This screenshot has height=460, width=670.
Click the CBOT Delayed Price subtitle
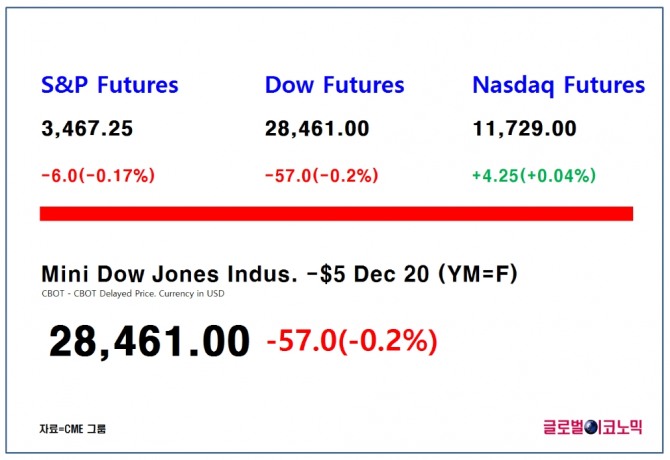coord(115,294)
